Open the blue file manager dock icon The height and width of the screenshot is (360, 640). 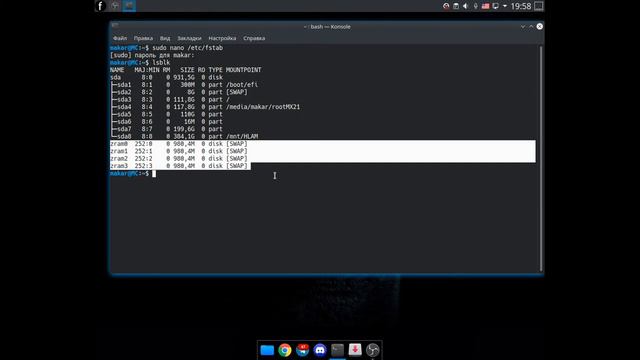pyautogui.click(x=267, y=350)
